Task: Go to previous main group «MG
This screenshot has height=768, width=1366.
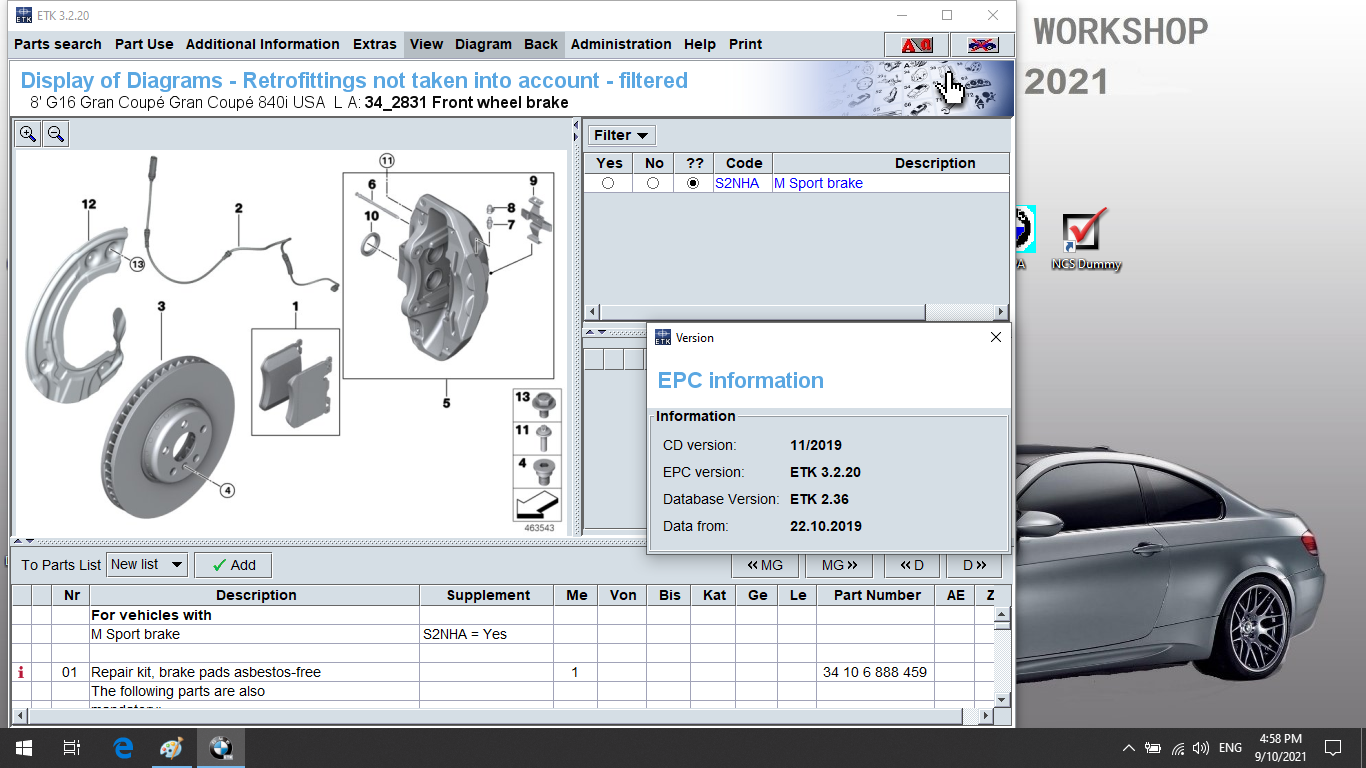Action: coord(765,565)
